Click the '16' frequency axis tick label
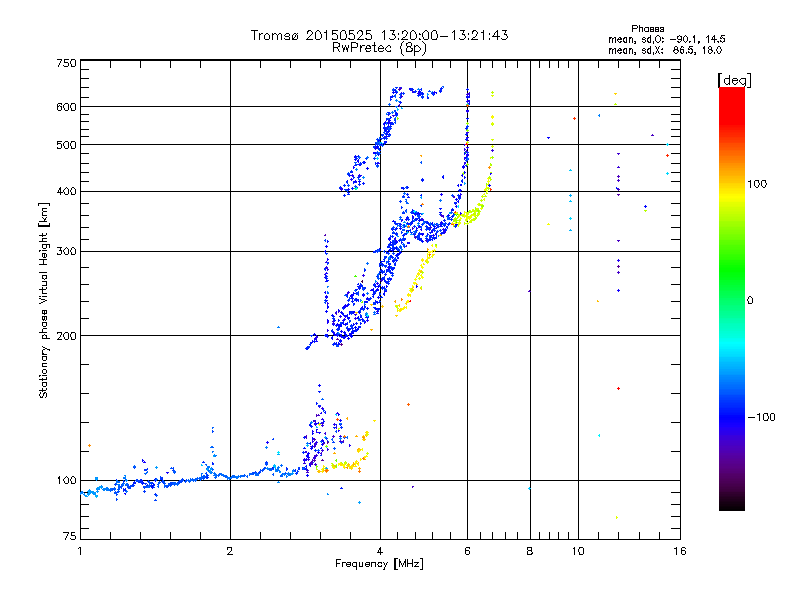 680,551
